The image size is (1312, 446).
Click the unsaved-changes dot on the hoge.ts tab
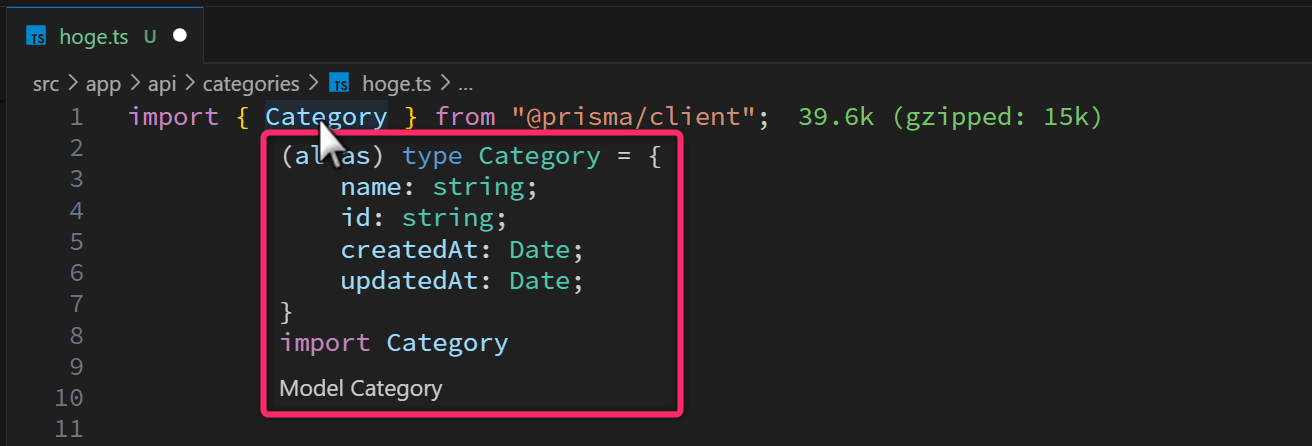(x=180, y=36)
